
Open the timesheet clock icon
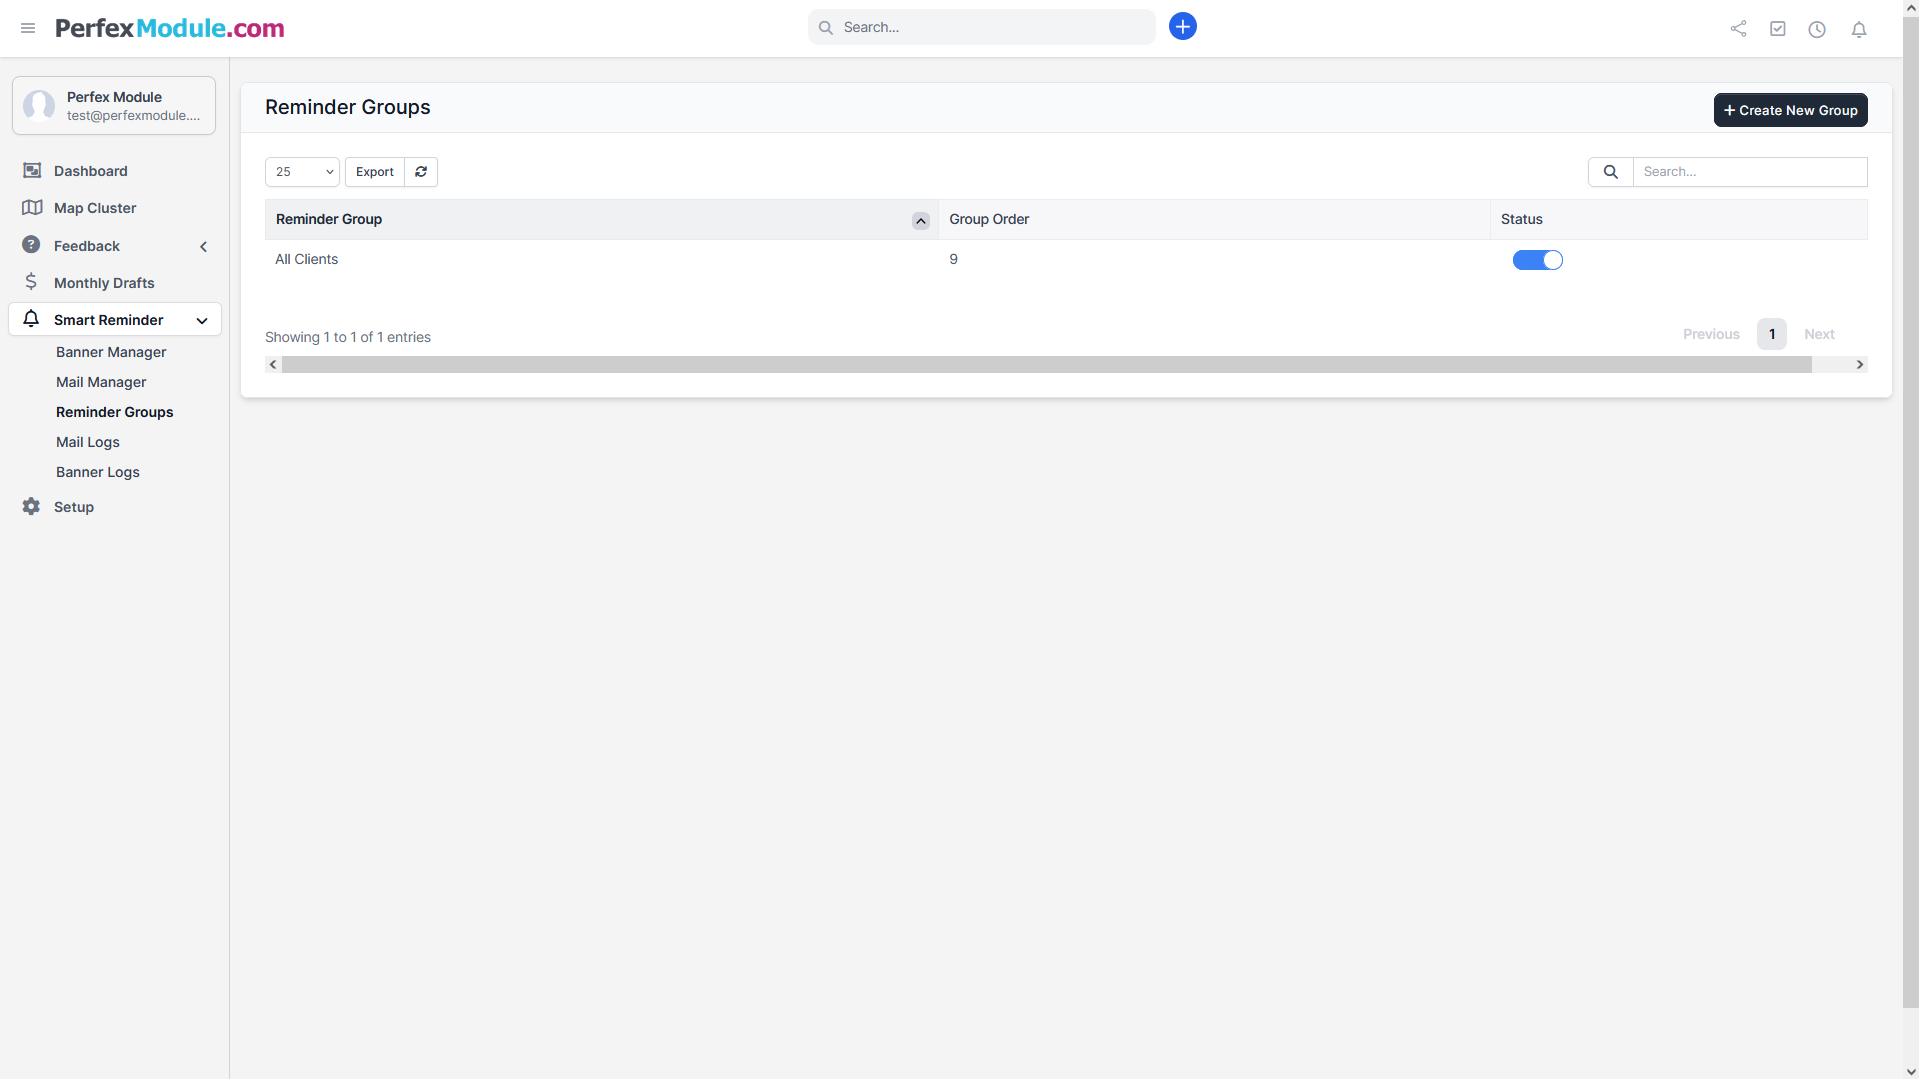coord(1817,29)
